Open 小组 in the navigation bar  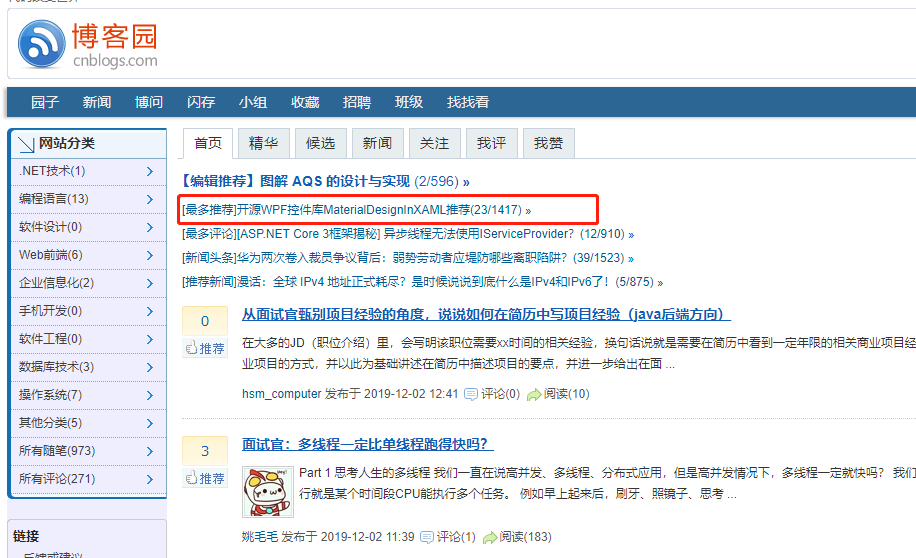[x=253, y=102]
